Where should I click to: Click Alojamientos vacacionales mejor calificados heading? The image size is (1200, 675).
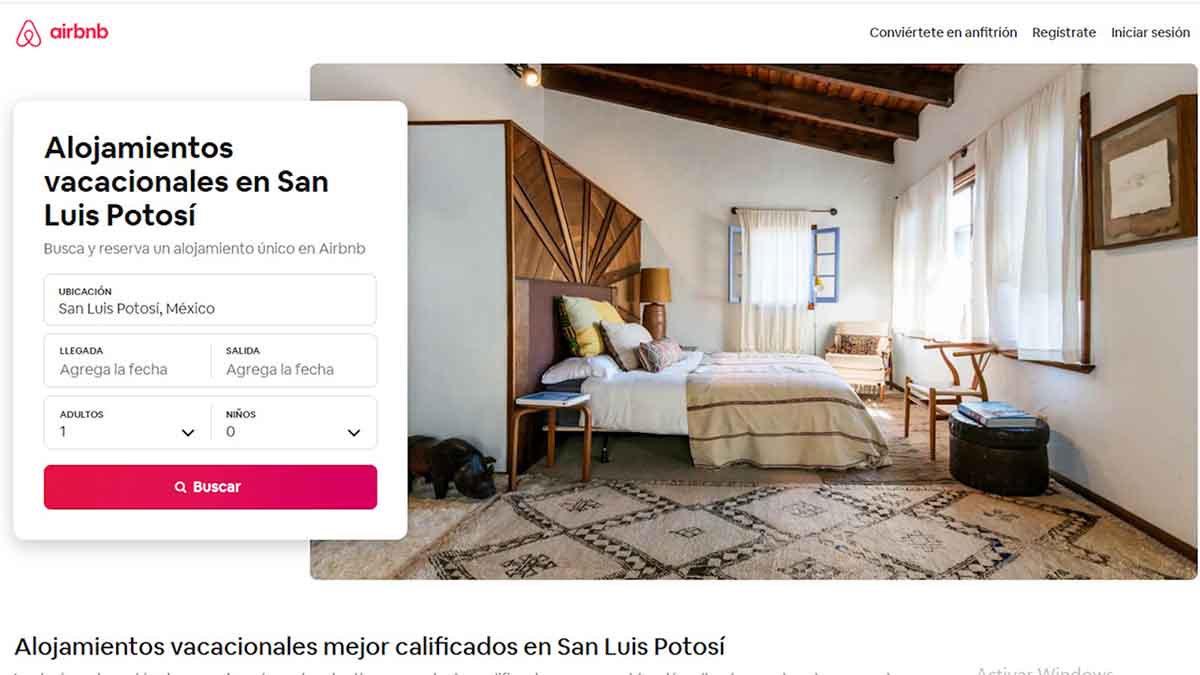369,646
